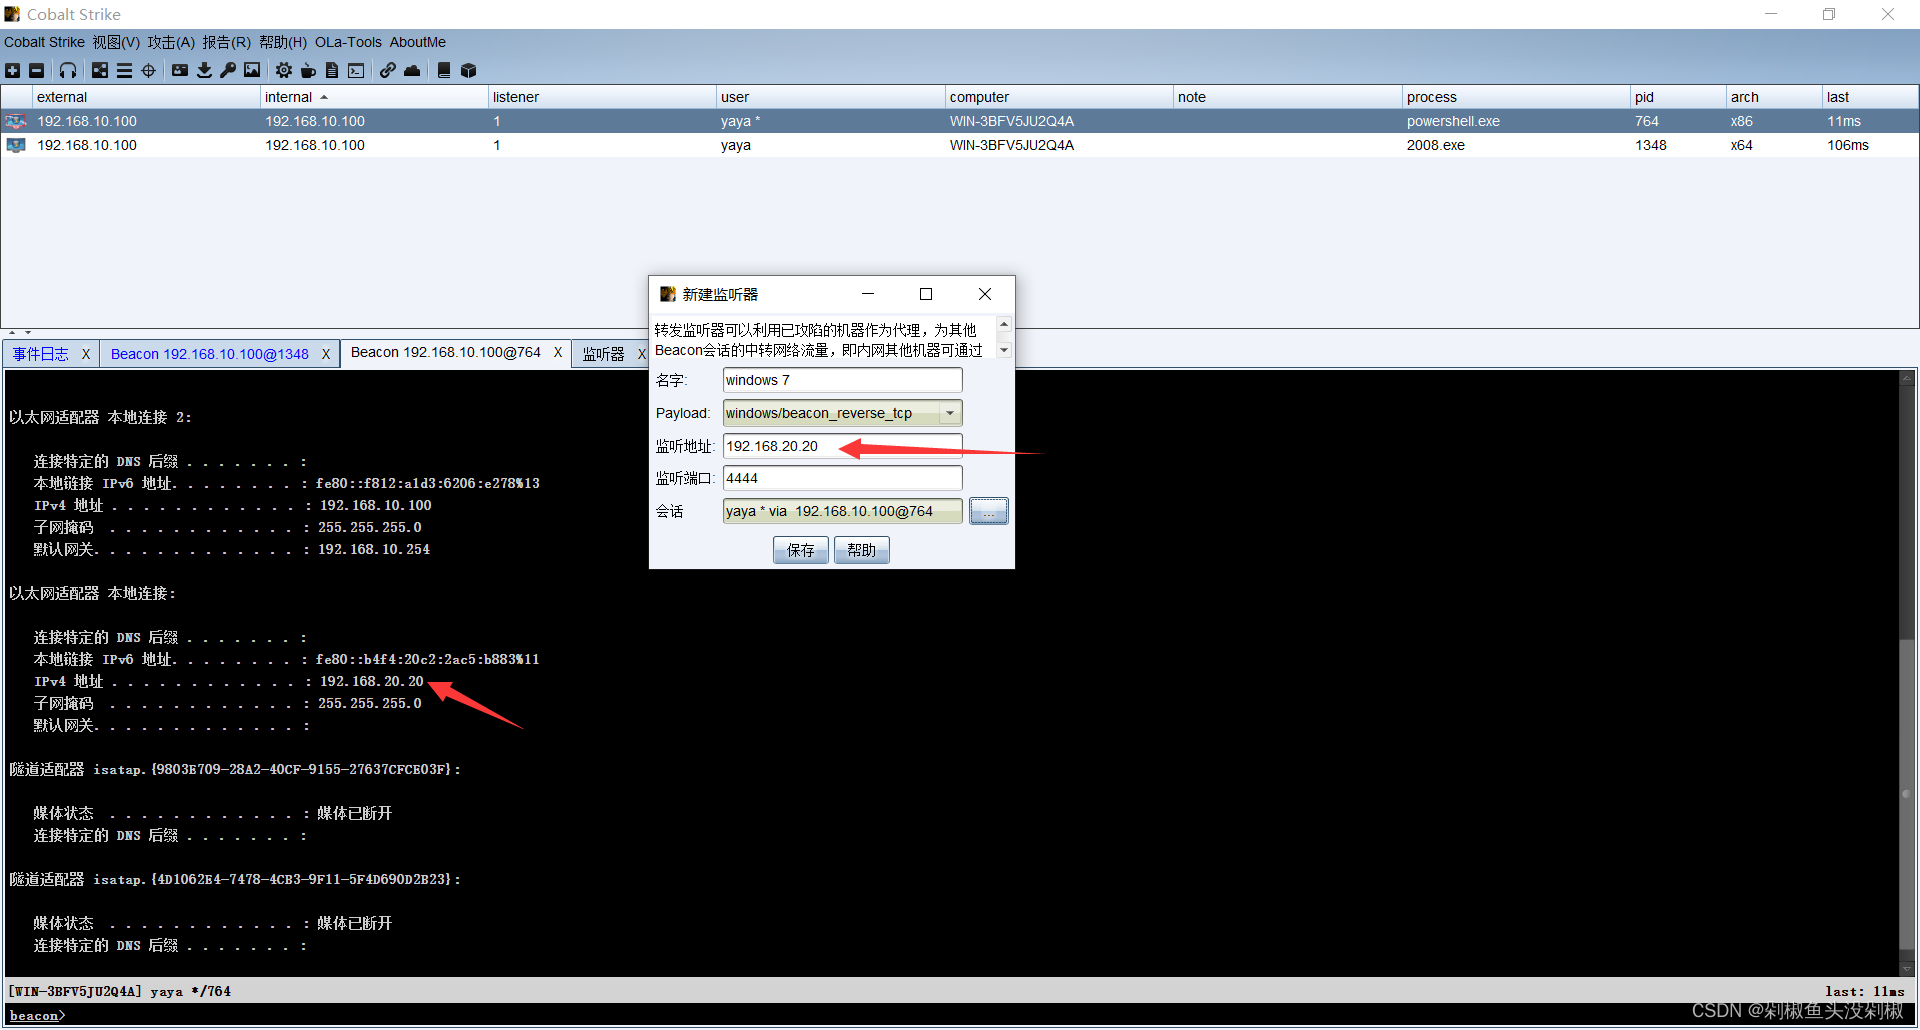Screen dimensions: 1920x1030
Task: Switch to the 事件日志 tab
Action: pos(41,354)
